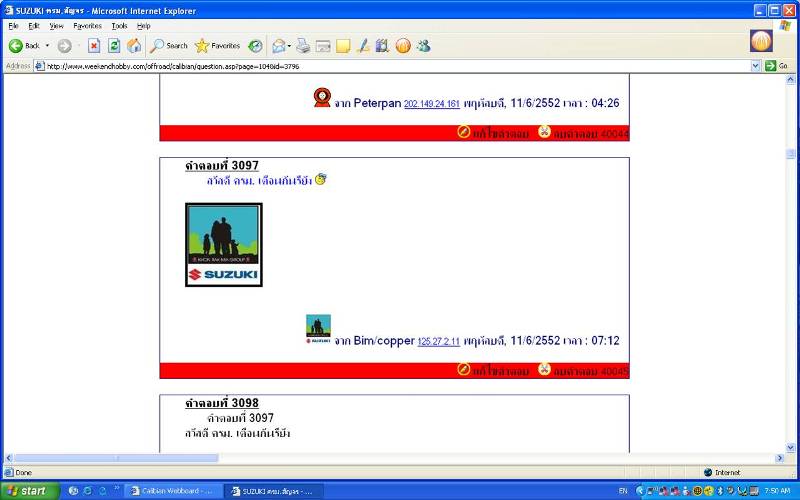800x500 pixels.
Task: Expand the Back button history dropdown
Action: coord(47,46)
